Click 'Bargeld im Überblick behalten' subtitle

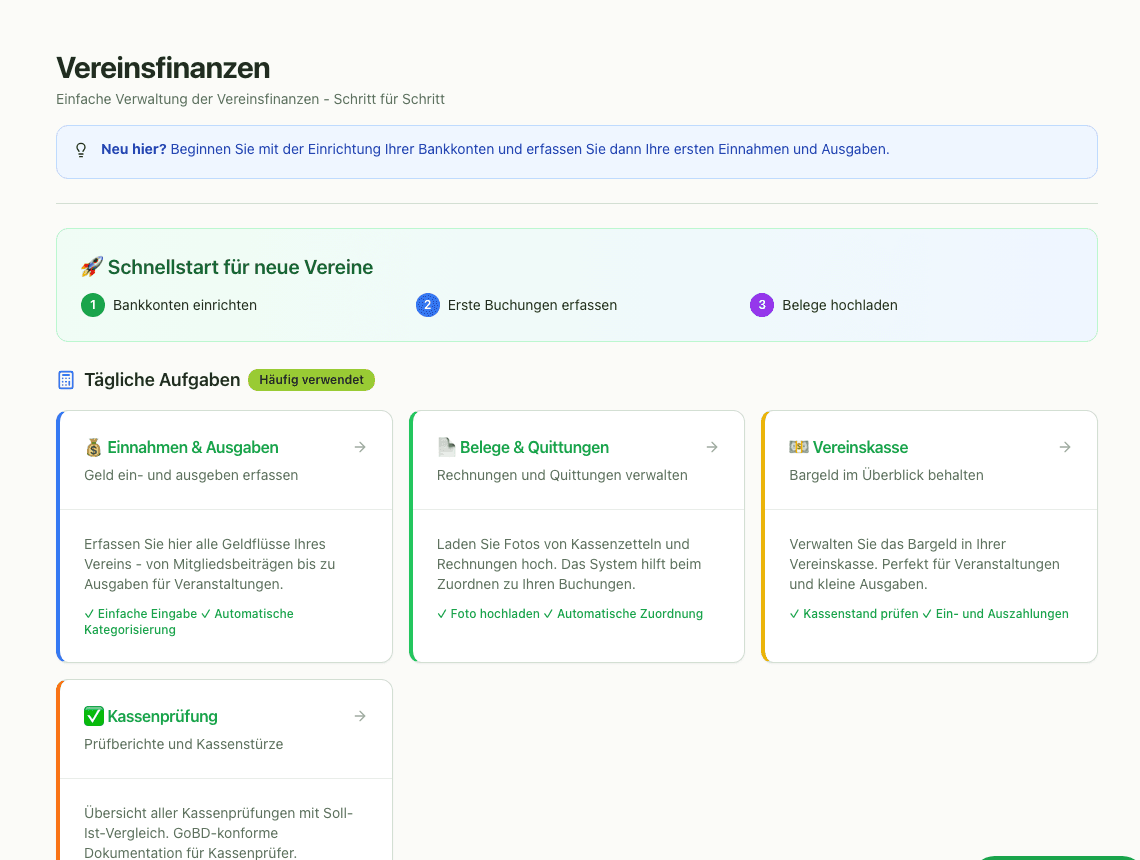pyautogui.click(x=886, y=475)
